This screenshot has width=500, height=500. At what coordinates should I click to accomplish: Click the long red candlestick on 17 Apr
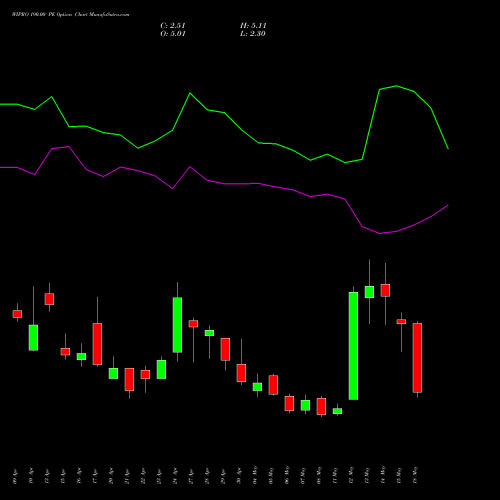pyautogui.click(x=97, y=344)
